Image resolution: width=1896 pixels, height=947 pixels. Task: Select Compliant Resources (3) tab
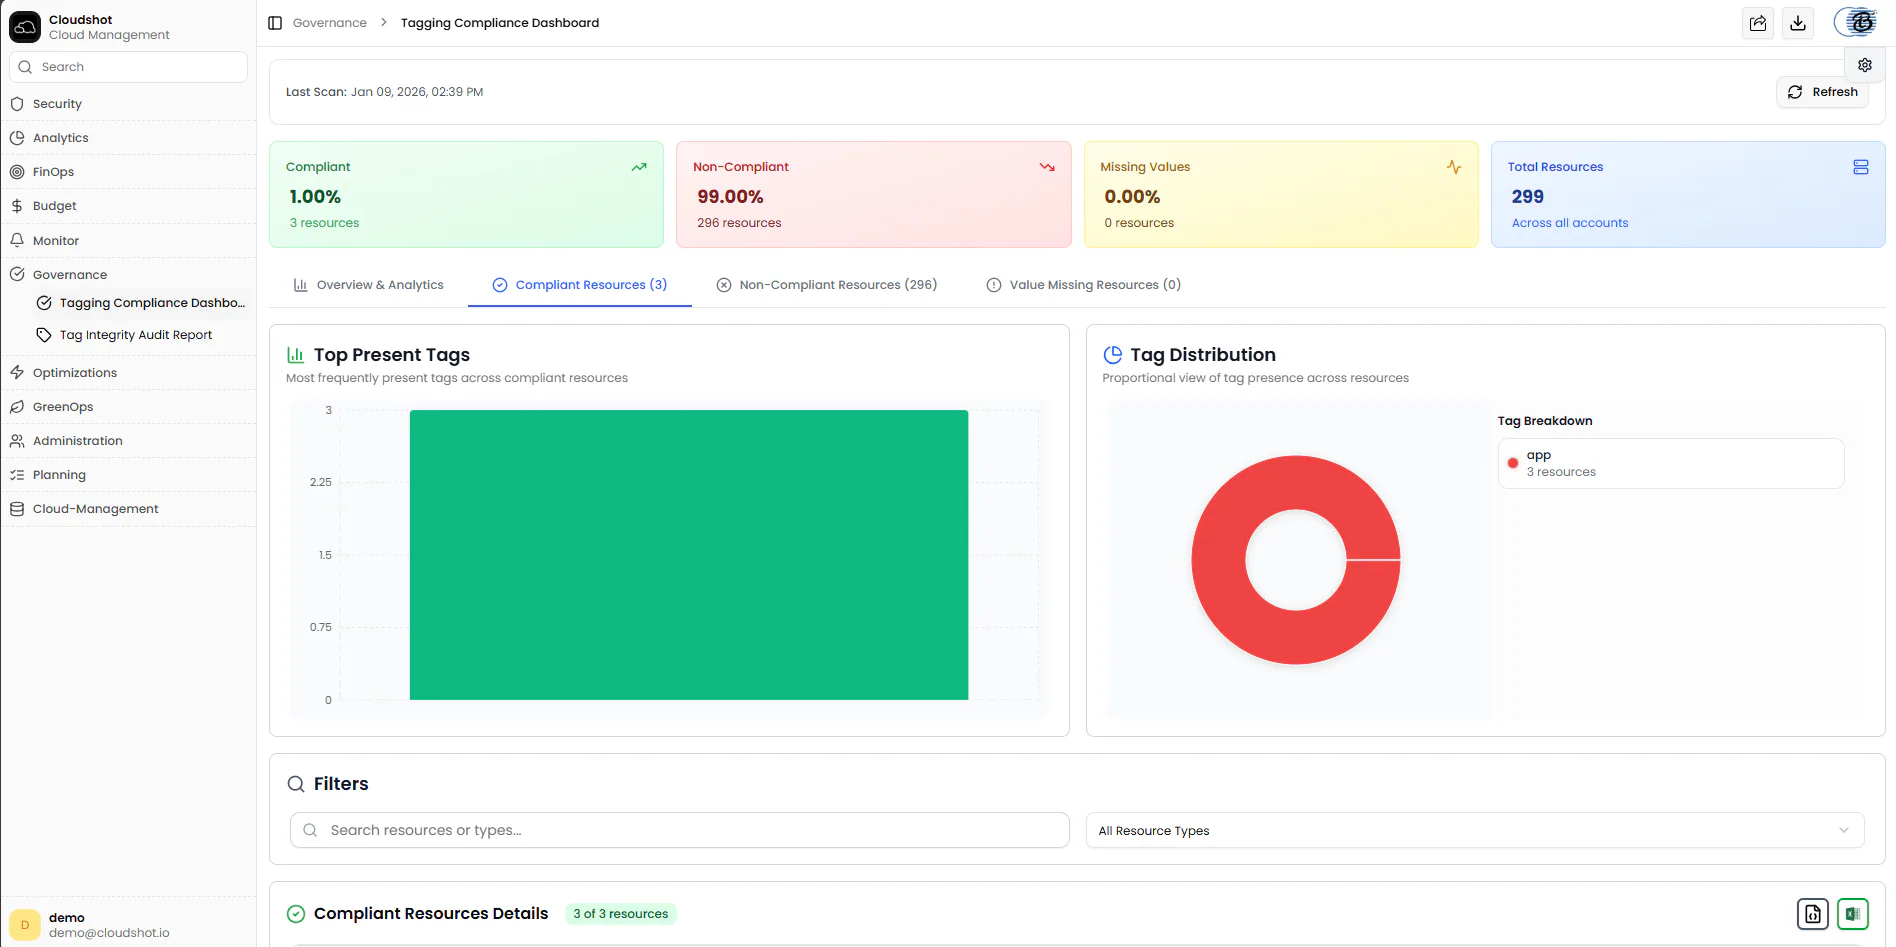[x=580, y=285]
